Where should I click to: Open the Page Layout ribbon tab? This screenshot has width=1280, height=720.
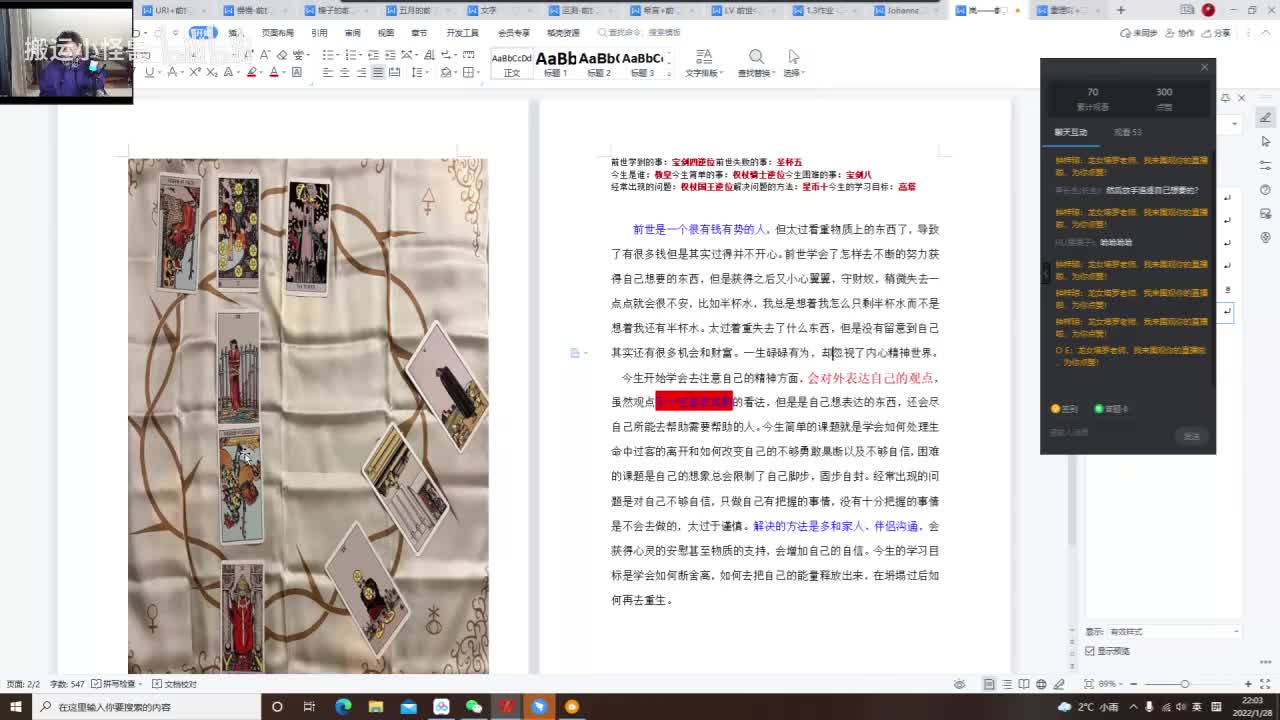(278, 33)
